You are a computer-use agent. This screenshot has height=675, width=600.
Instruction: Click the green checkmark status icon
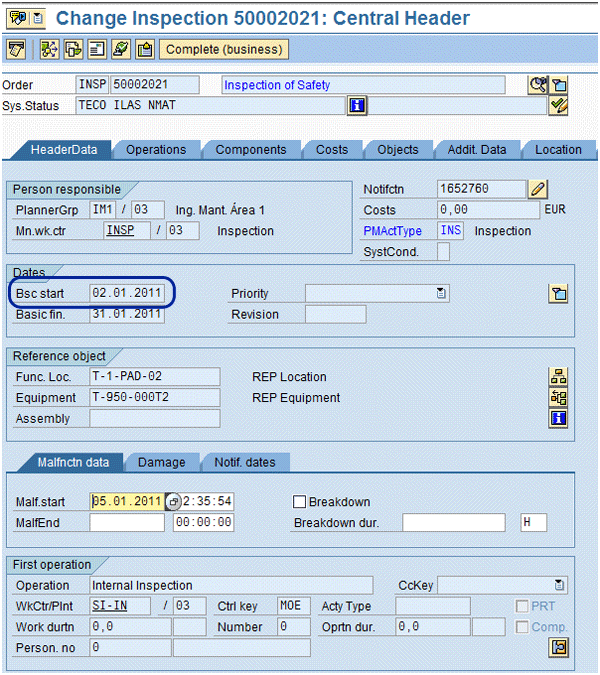point(559,106)
